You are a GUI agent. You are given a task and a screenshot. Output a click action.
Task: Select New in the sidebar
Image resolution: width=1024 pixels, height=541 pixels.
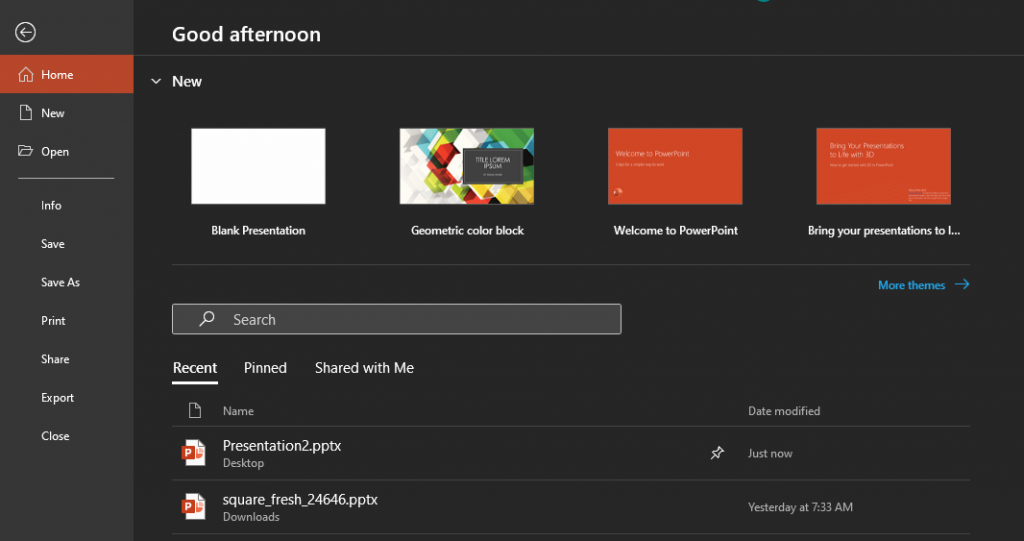[x=67, y=113]
